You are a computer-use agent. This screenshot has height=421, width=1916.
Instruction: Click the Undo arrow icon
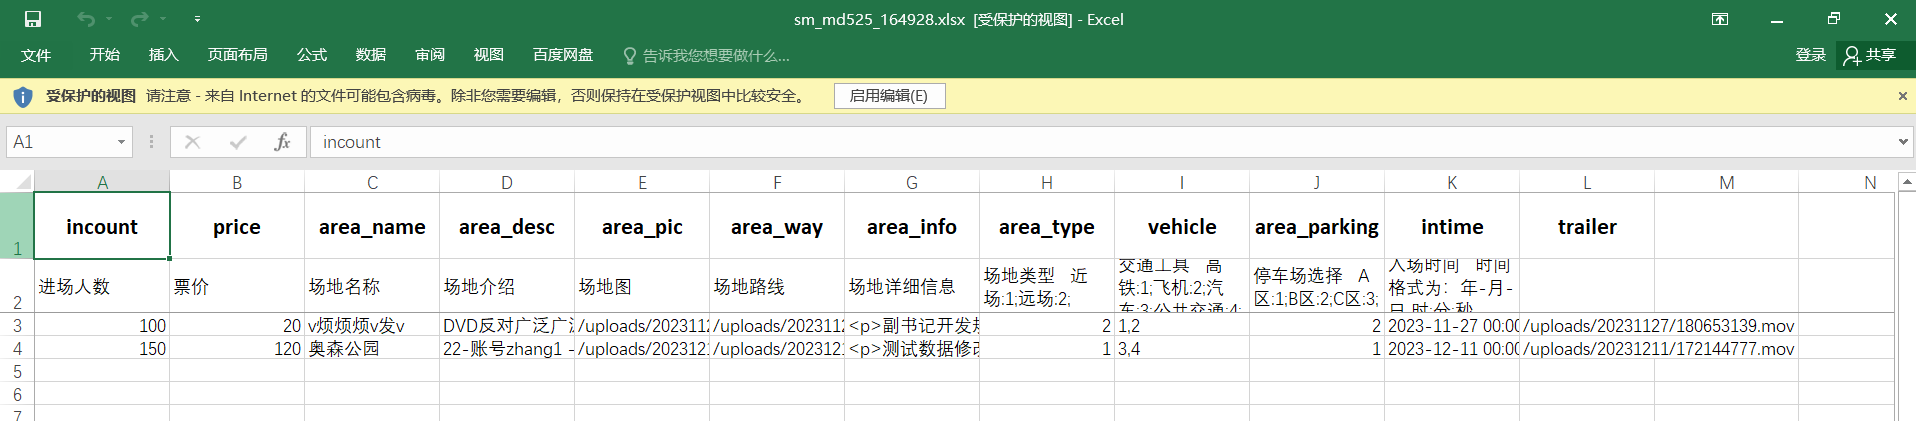tap(86, 19)
